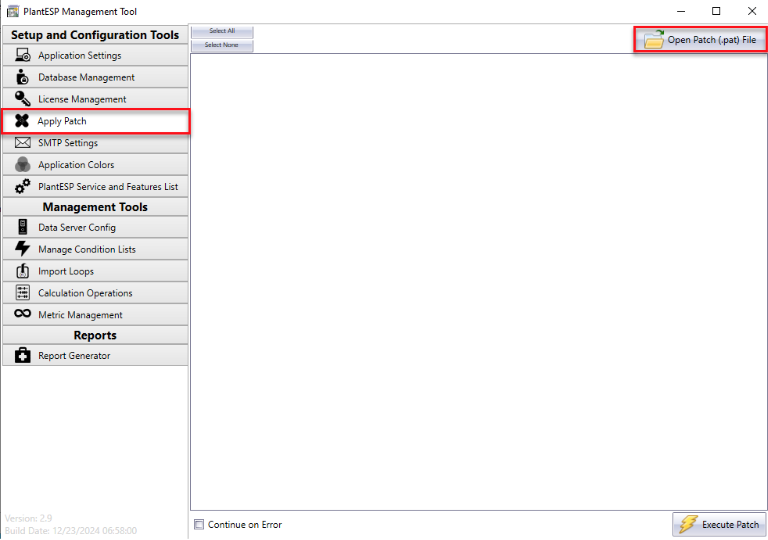Maximize the PlantESP Management Tool window
The image size is (768, 540).
716,11
